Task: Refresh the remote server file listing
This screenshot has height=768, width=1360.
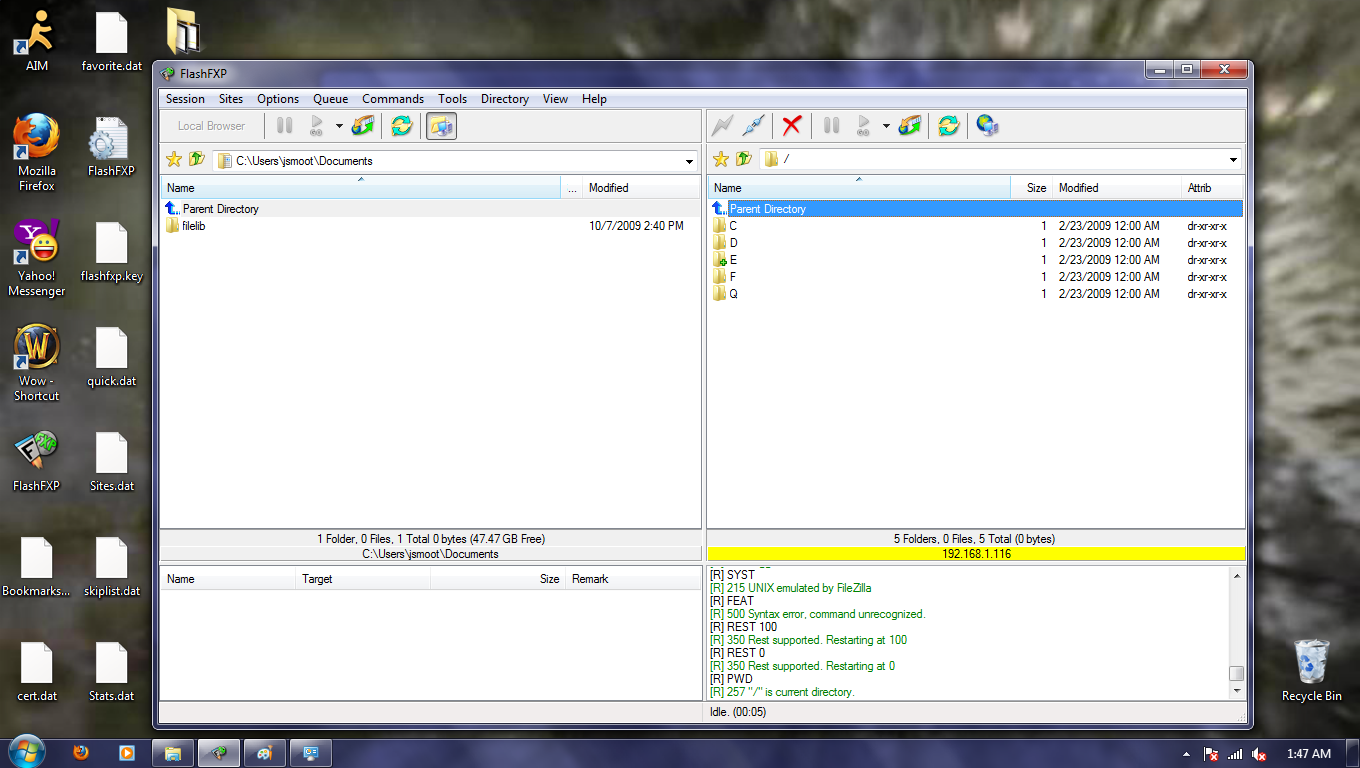Action: [948, 126]
